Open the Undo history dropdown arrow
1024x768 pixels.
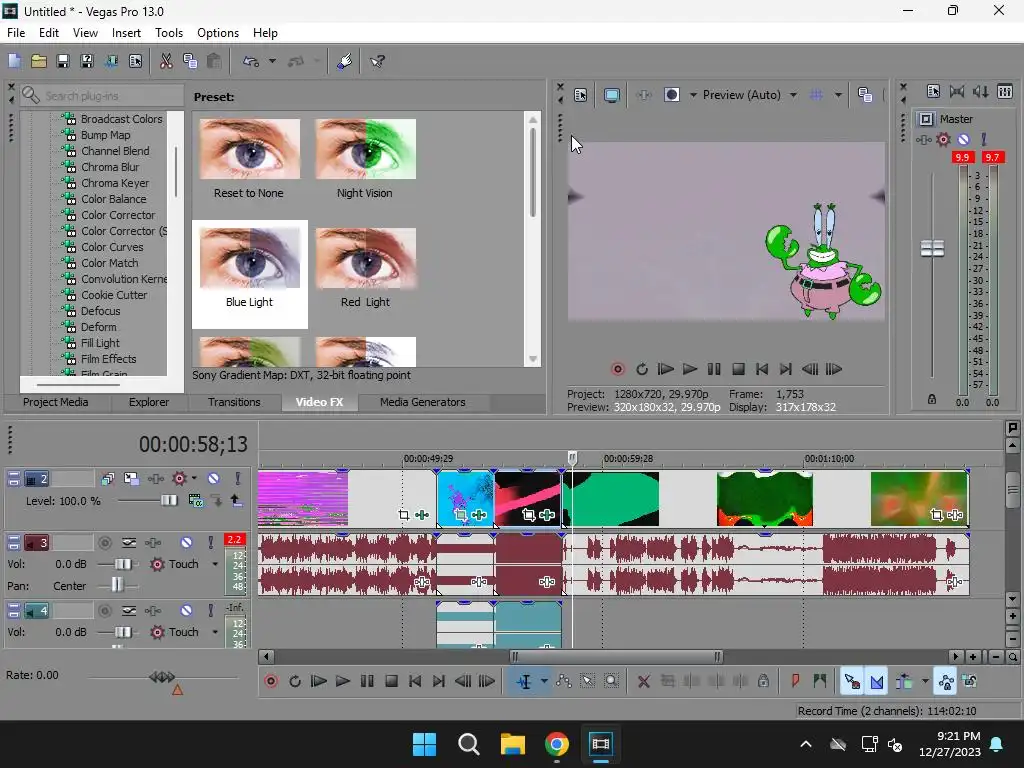click(272, 61)
